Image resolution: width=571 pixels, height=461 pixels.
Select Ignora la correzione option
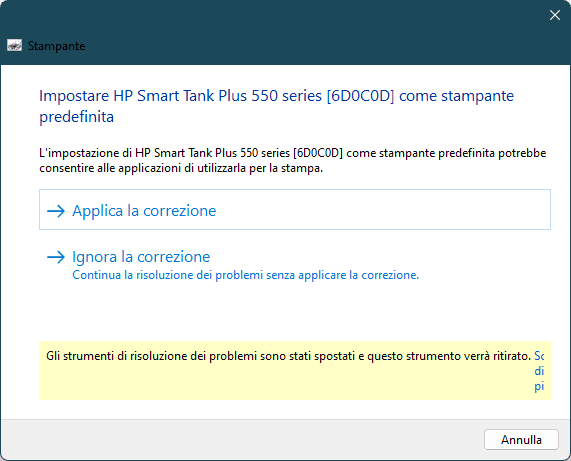pyautogui.click(x=295, y=265)
